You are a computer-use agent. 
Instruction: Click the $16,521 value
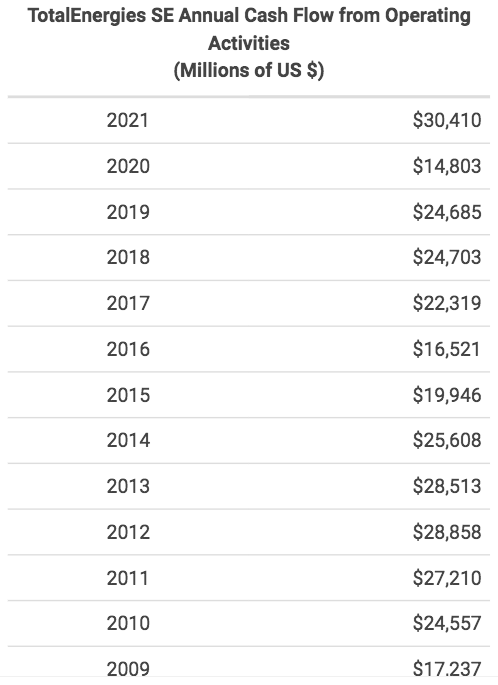pyautogui.click(x=446, y=349)
